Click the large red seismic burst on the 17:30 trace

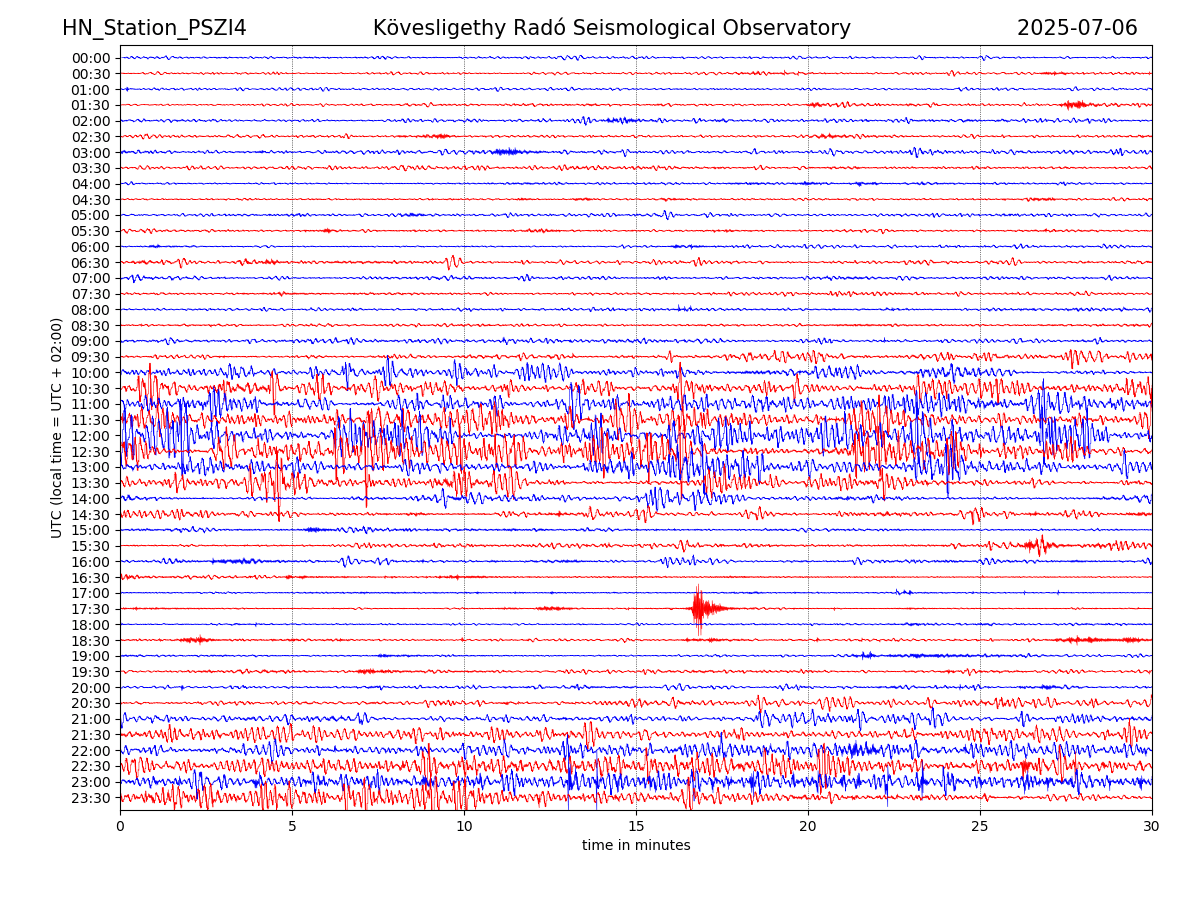click(700, 608)
